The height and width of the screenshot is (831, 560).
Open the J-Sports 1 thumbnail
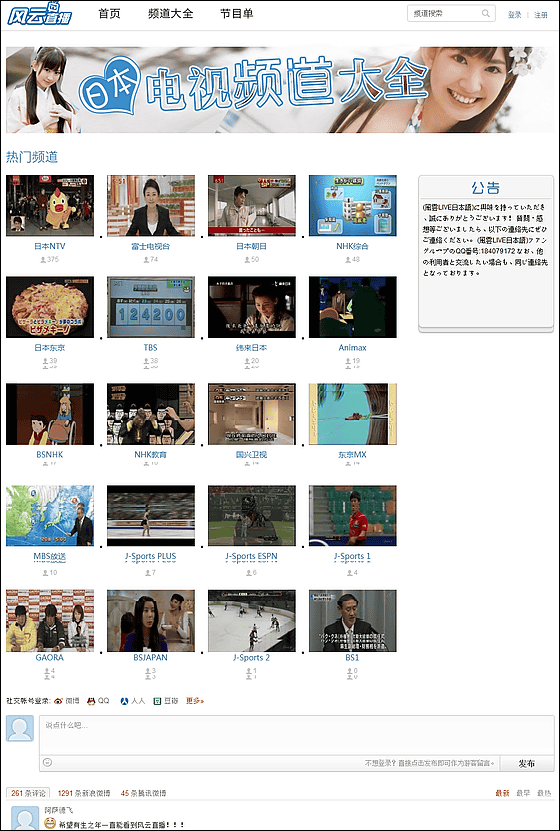tap(353, 516)
